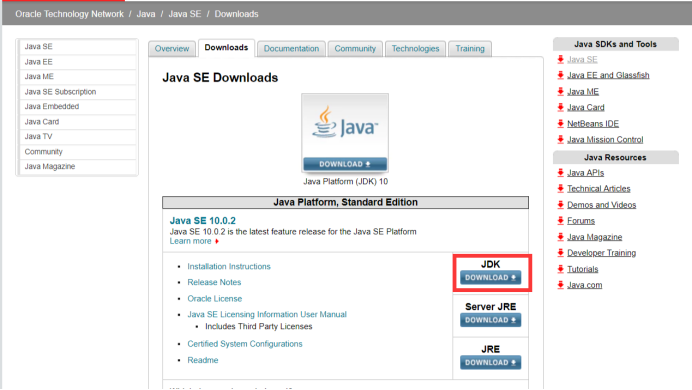Open the Java APIs link

(585, 173)
